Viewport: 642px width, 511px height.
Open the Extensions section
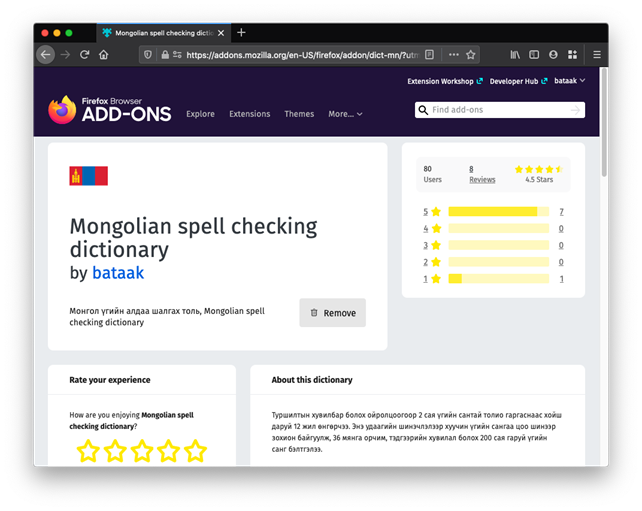pyautogui.click(x=249, y=114)
